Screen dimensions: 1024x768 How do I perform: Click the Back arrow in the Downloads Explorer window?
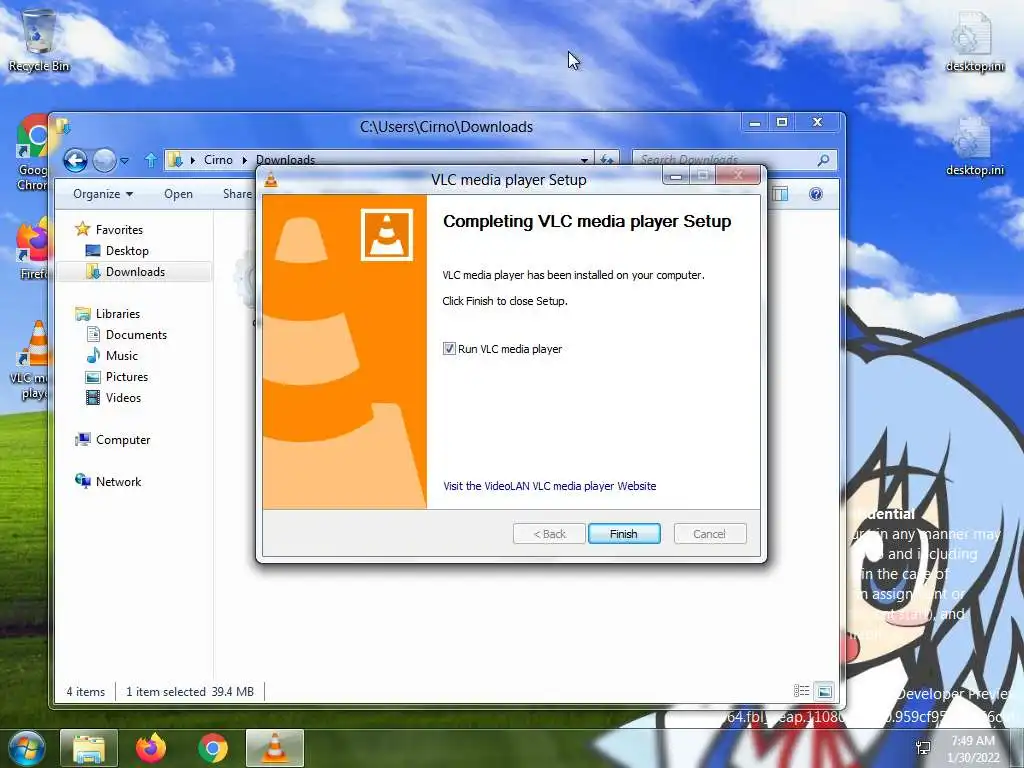click(x=75, y=160)
